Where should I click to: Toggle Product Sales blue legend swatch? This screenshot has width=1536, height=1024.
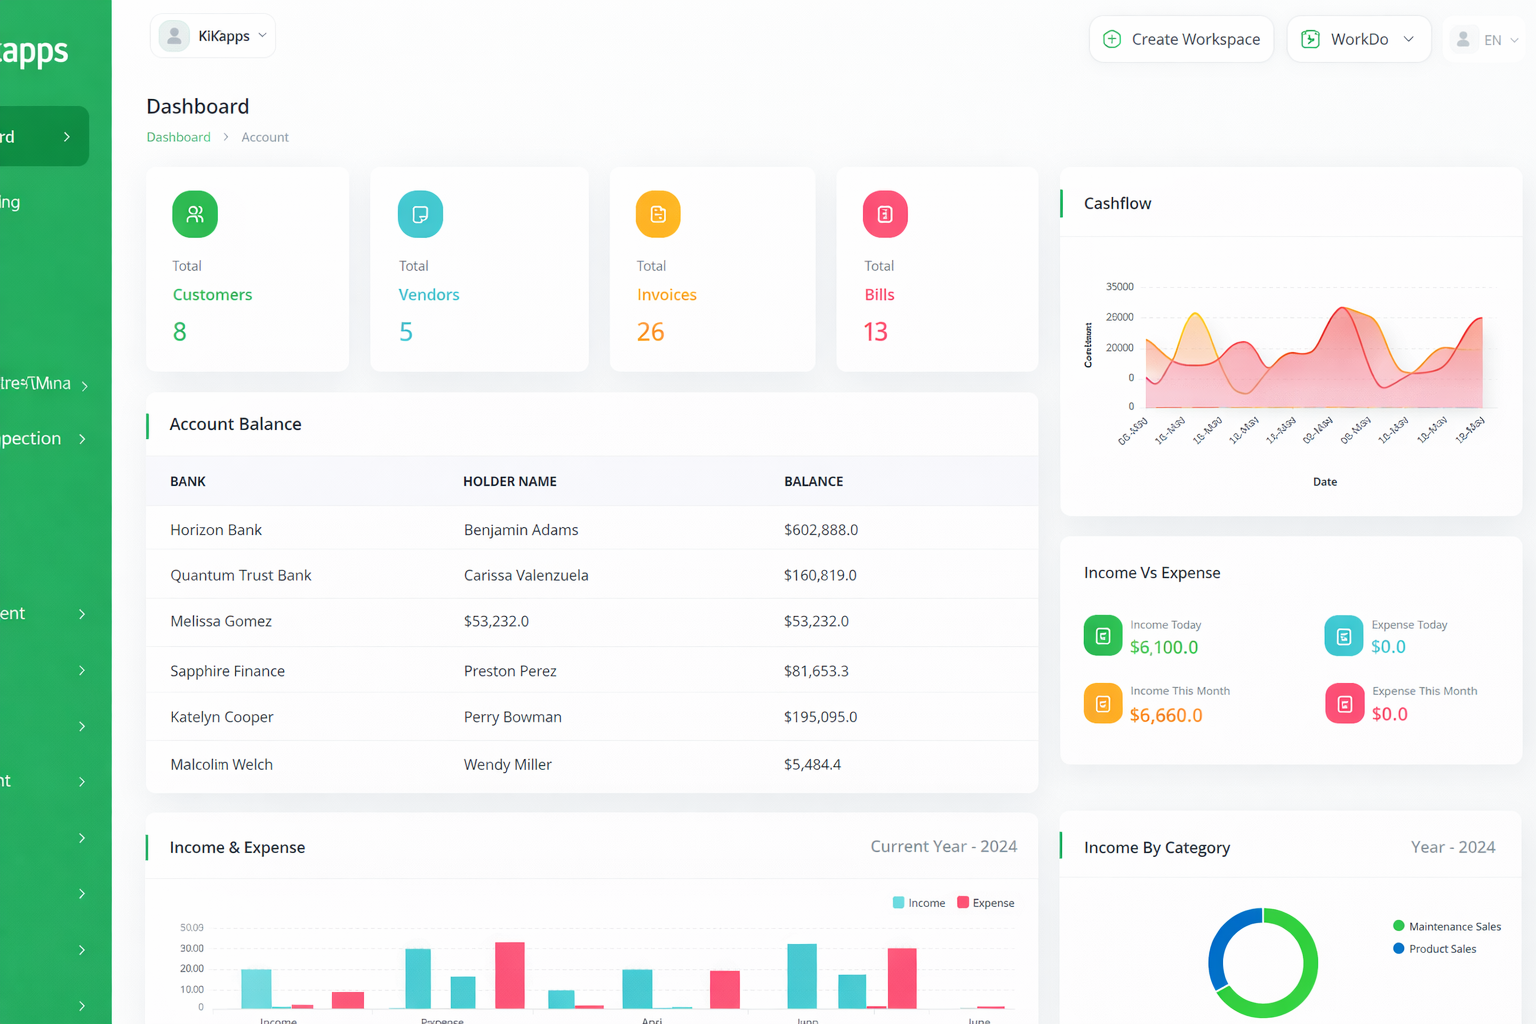pyautogui.click(x=1399, y=949)
